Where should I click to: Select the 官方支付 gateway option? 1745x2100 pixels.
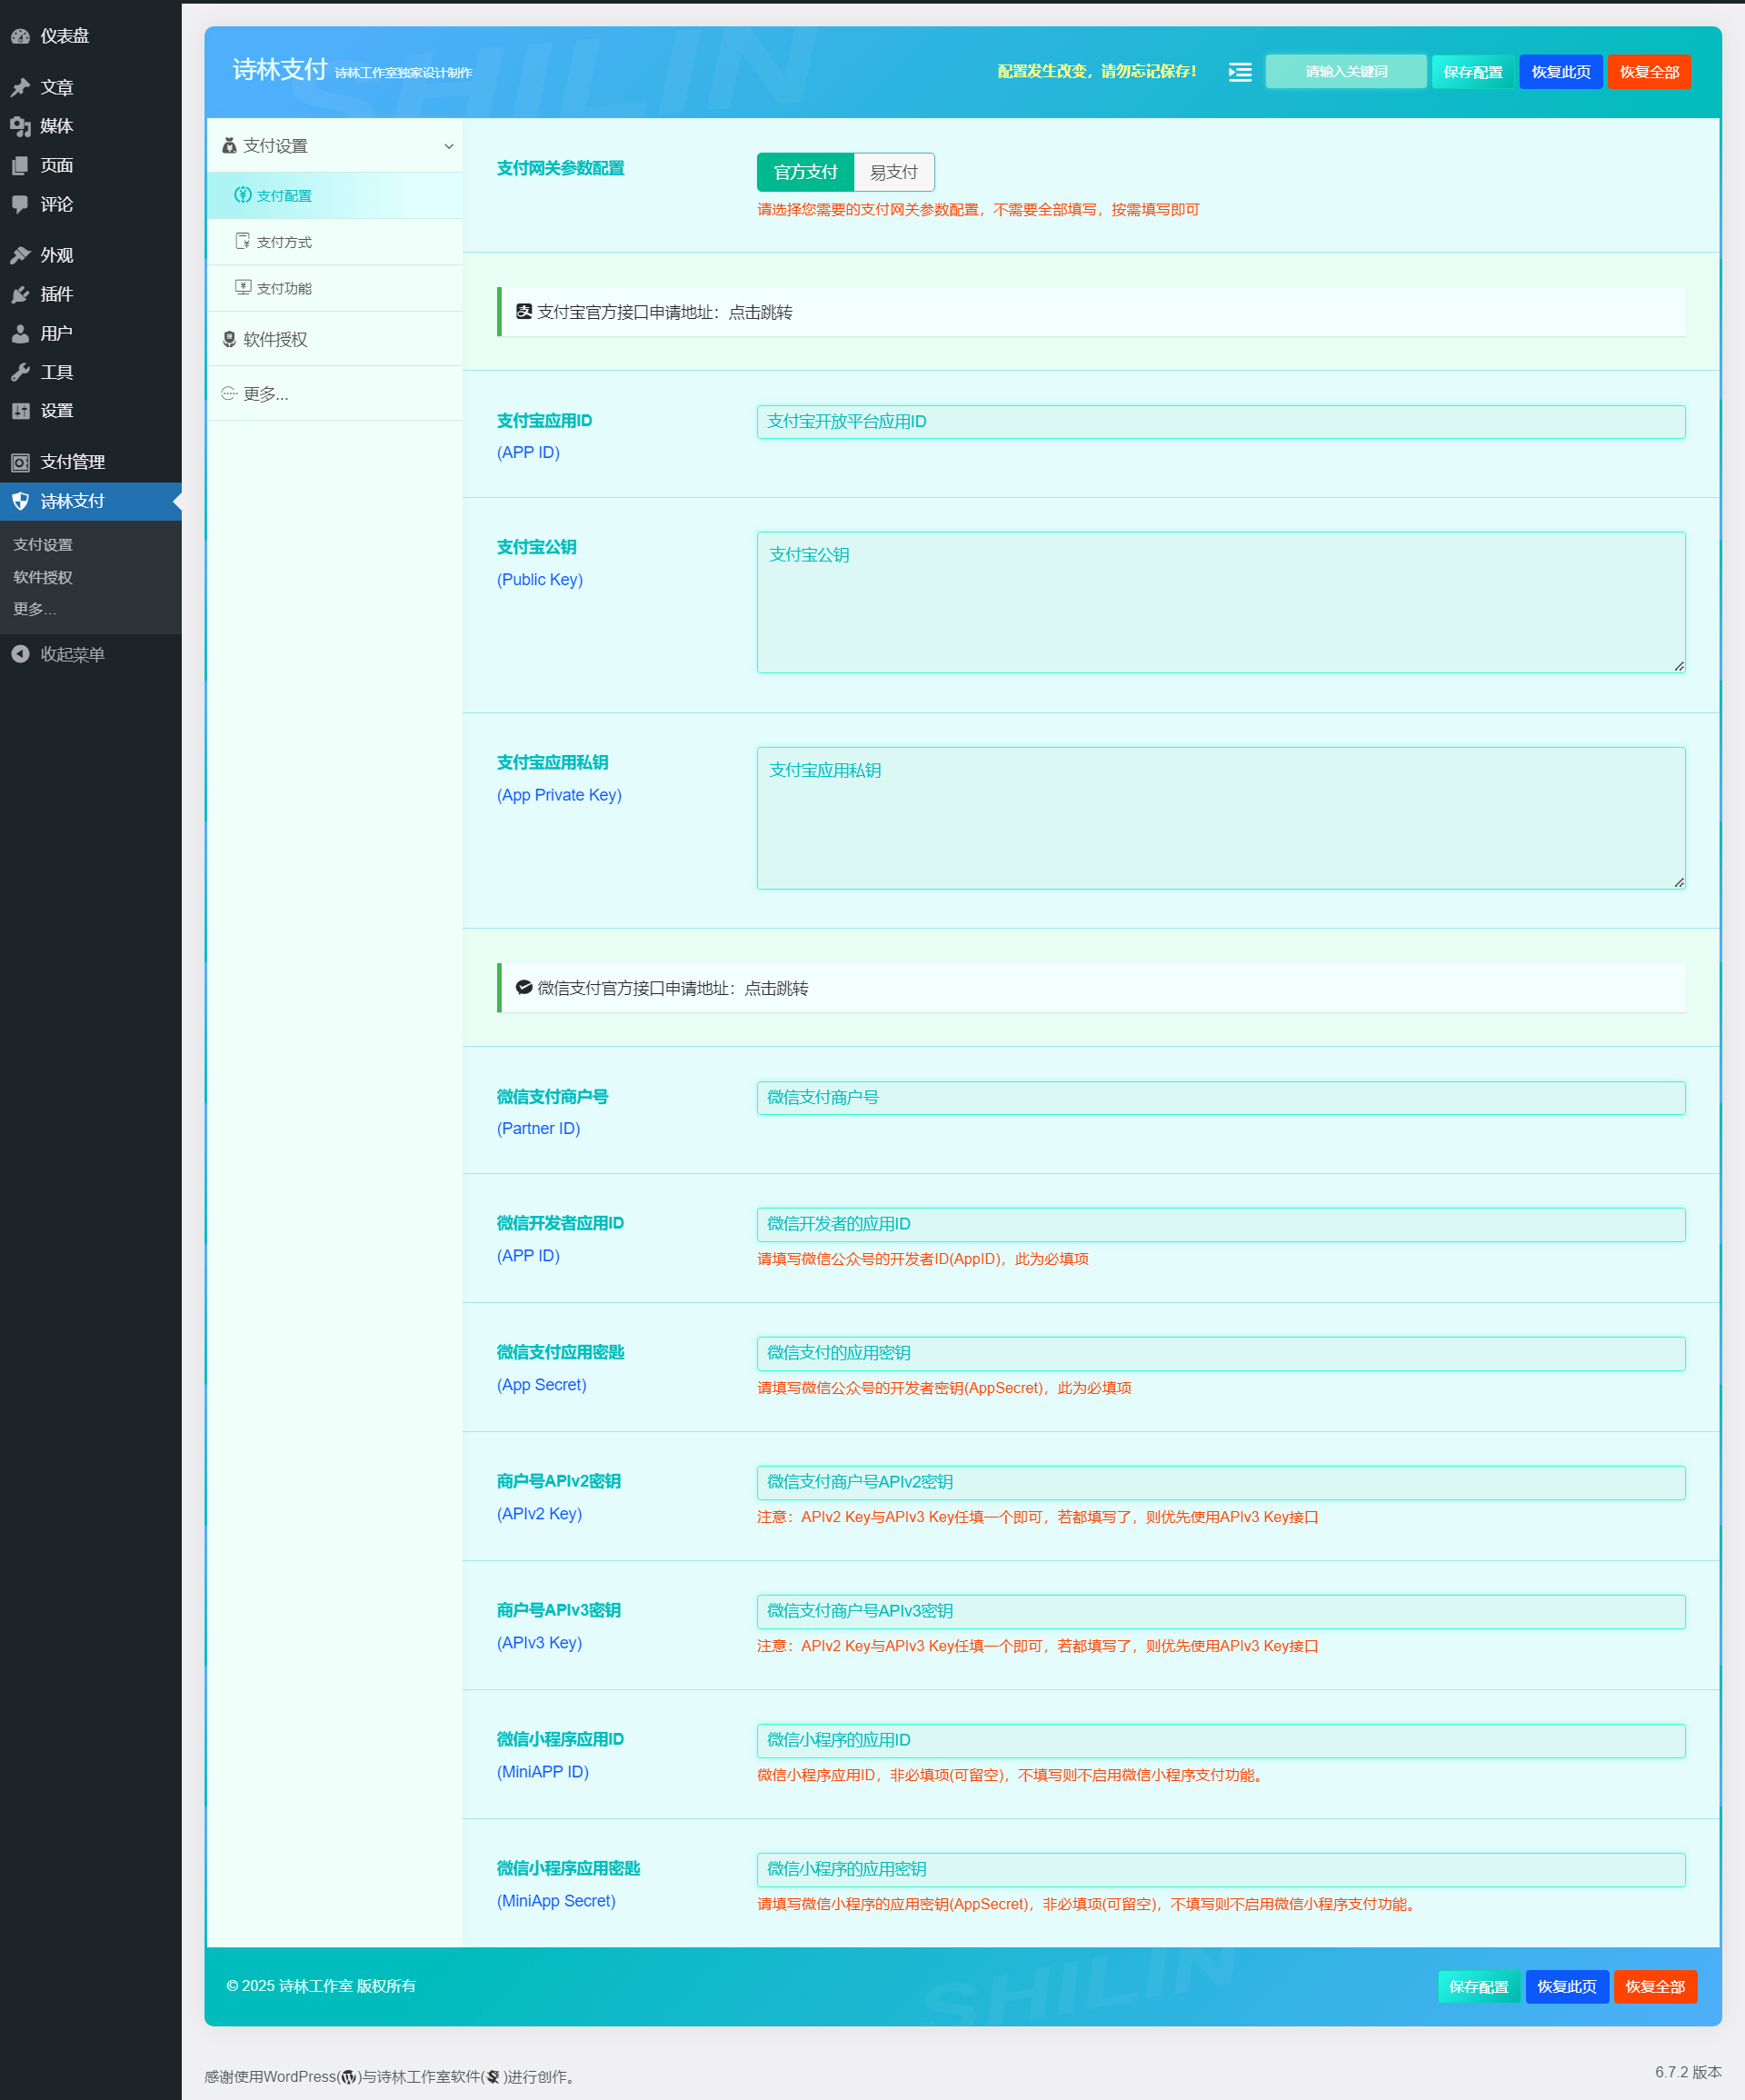click(x=806, y=172)
